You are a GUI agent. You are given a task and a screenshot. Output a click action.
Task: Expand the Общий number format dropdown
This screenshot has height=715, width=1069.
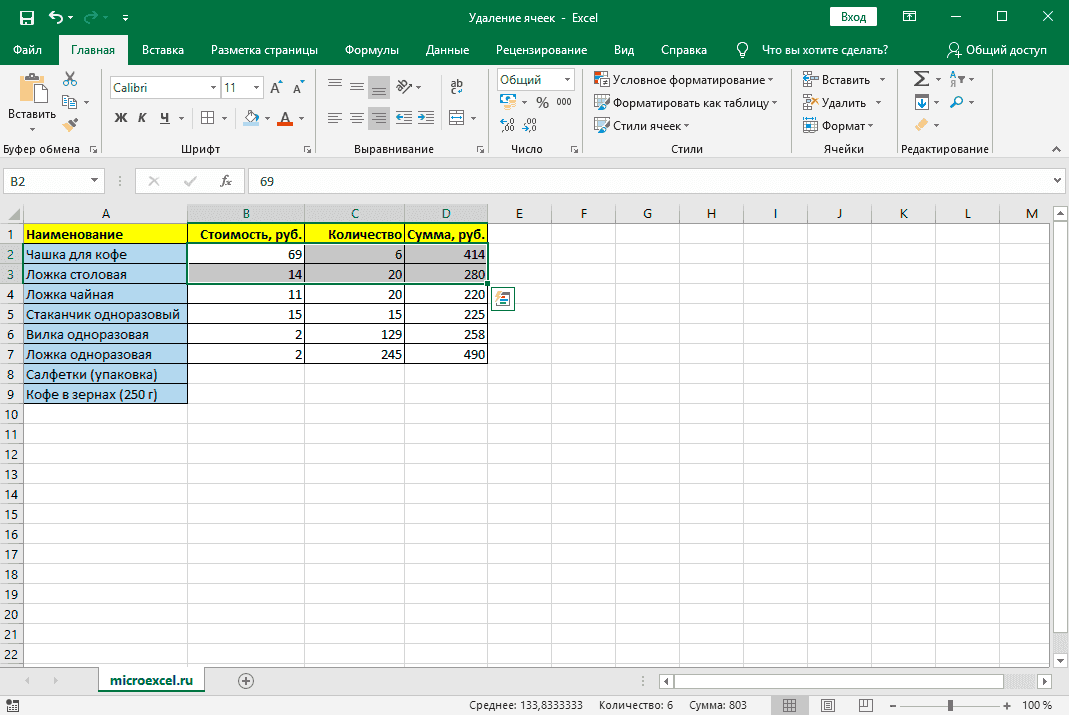click(x=568, y=80)
